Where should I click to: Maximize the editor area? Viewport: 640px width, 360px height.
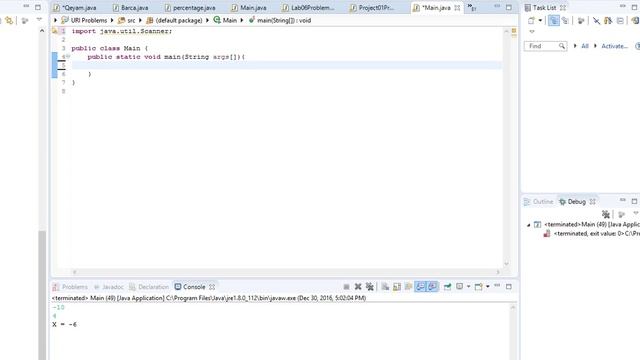click(509, 7)
